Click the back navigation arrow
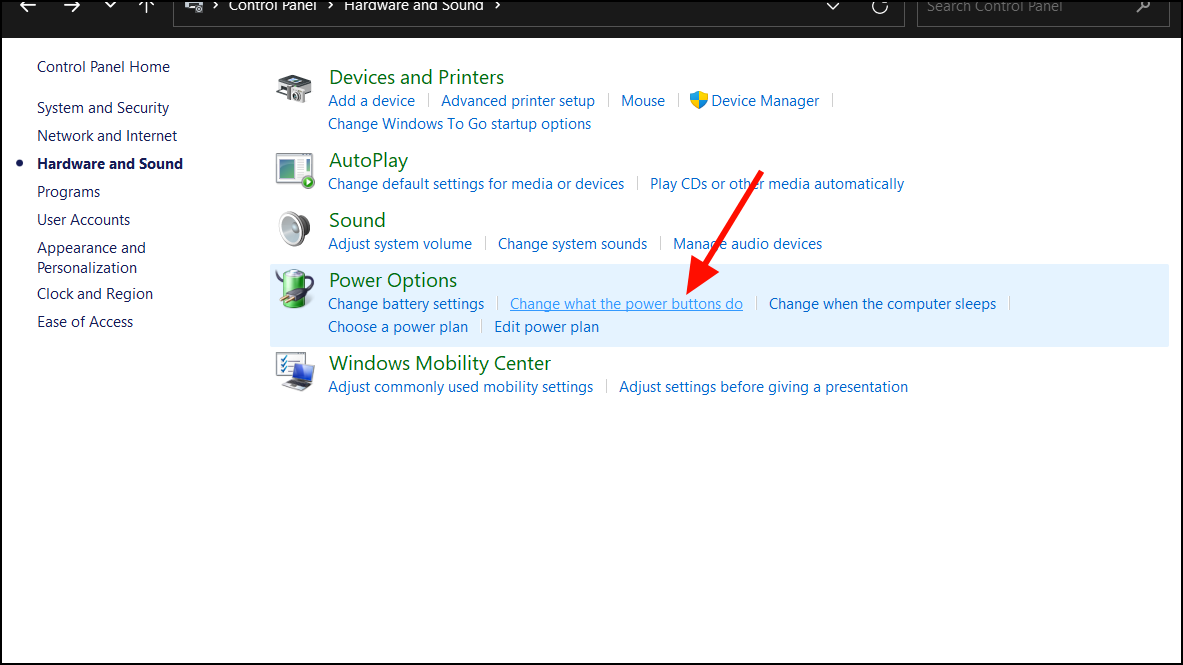The height and width of the screenshot is (665, 1183). 26,8
